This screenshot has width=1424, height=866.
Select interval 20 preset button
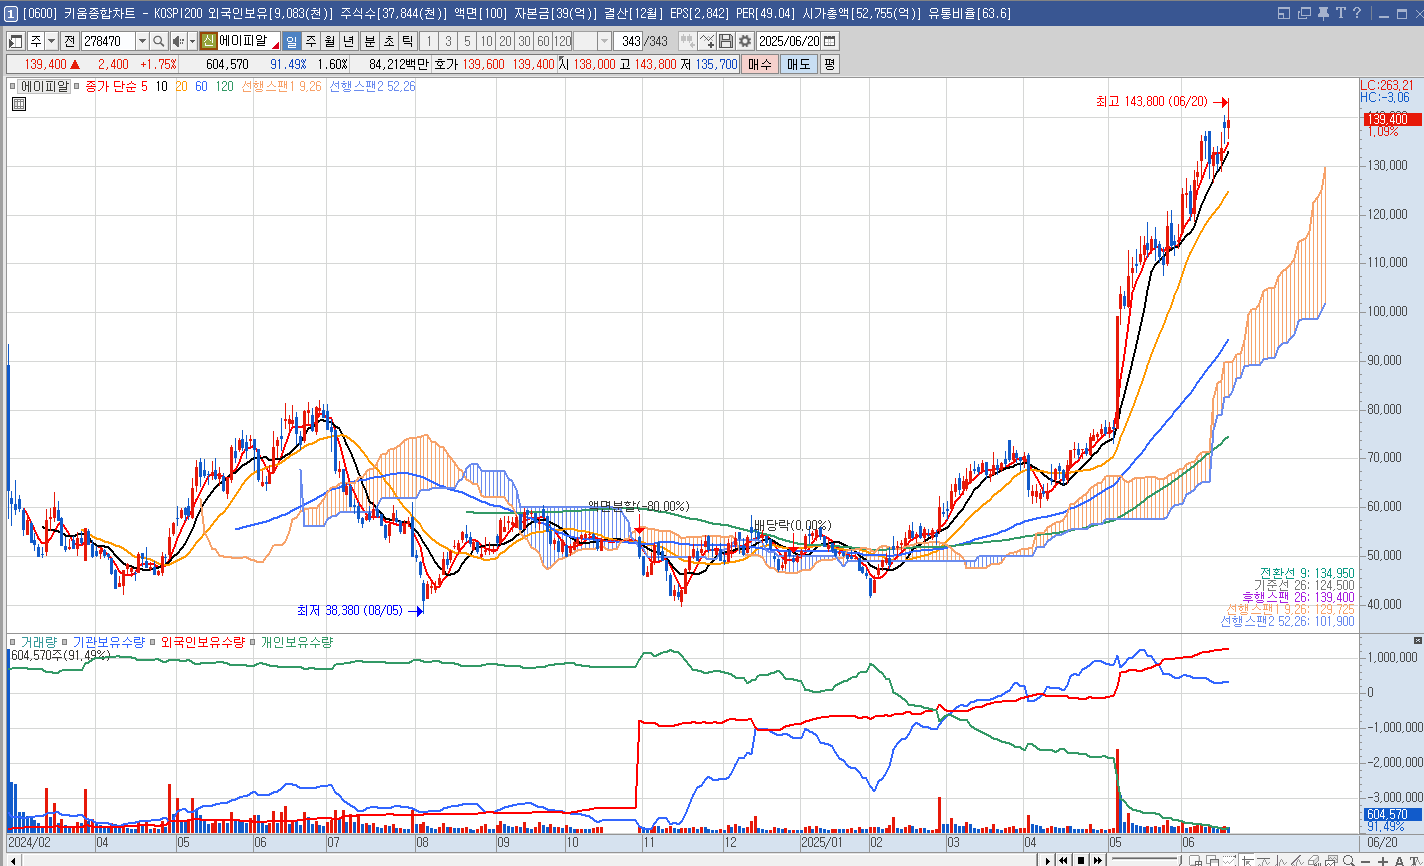click(505, 41)
